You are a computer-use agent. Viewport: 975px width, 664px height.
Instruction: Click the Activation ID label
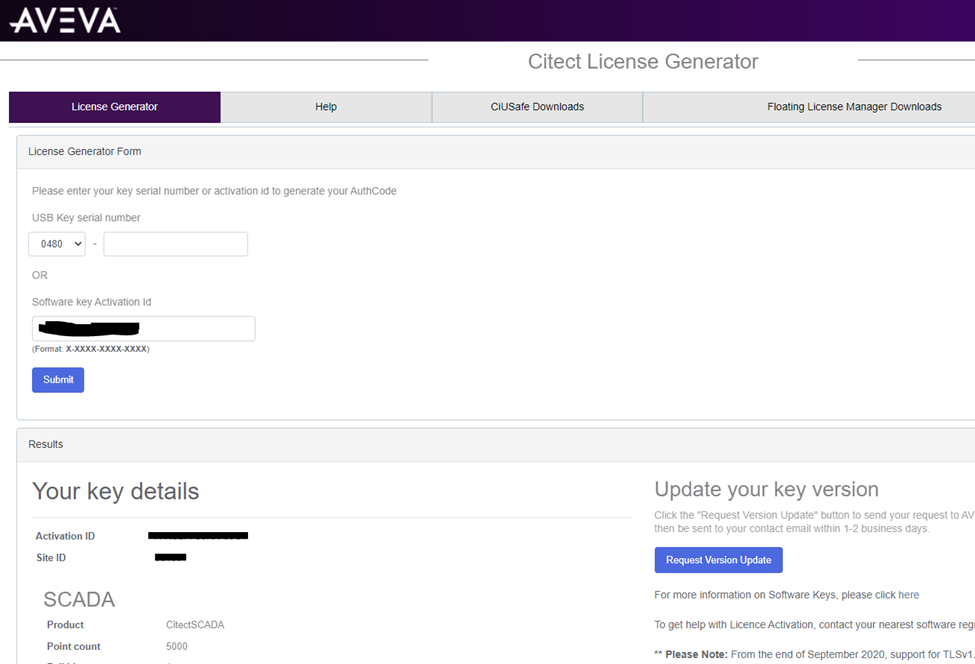[65, 536]
